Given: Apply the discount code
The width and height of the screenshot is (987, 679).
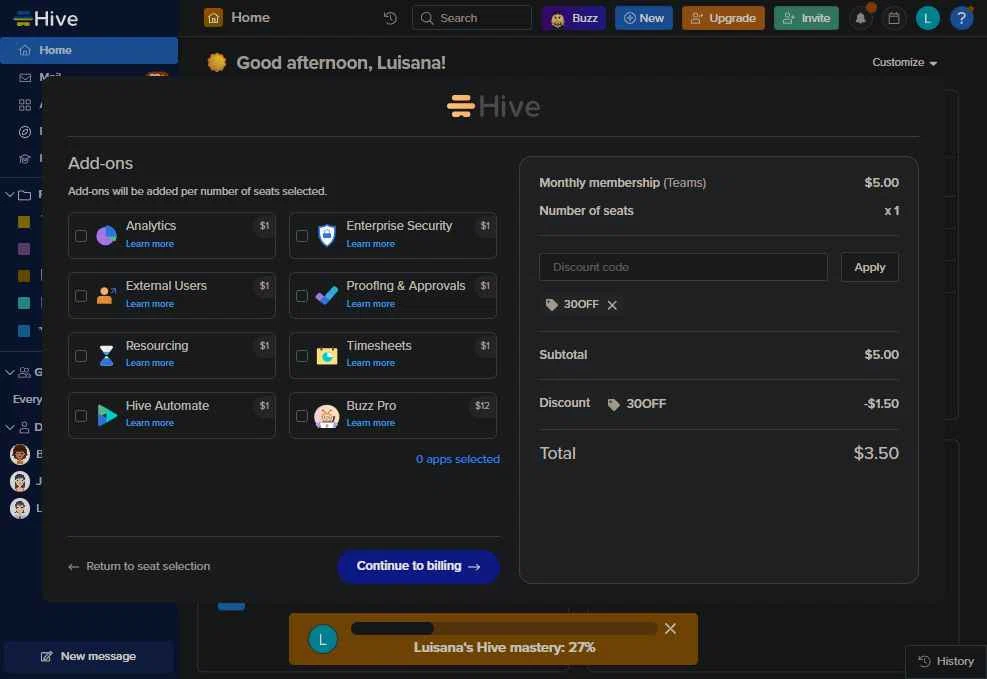Looking at the screenshot, I should (869, 267).
